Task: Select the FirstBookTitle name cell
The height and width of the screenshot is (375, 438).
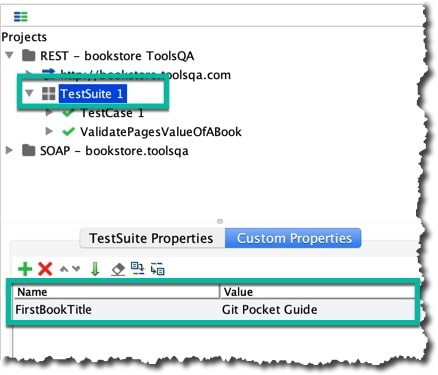Action: point(116,310)
